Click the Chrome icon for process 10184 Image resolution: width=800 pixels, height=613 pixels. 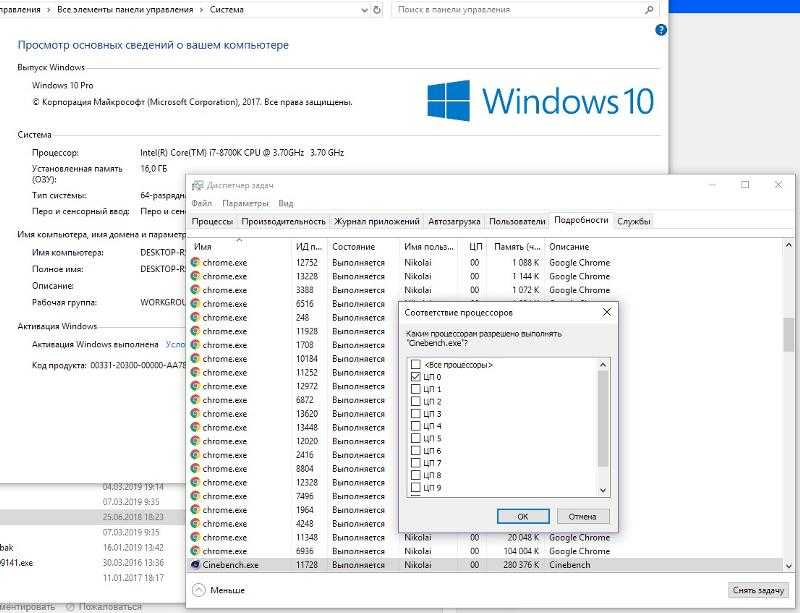pyautogui.click(x=195, y=359)
